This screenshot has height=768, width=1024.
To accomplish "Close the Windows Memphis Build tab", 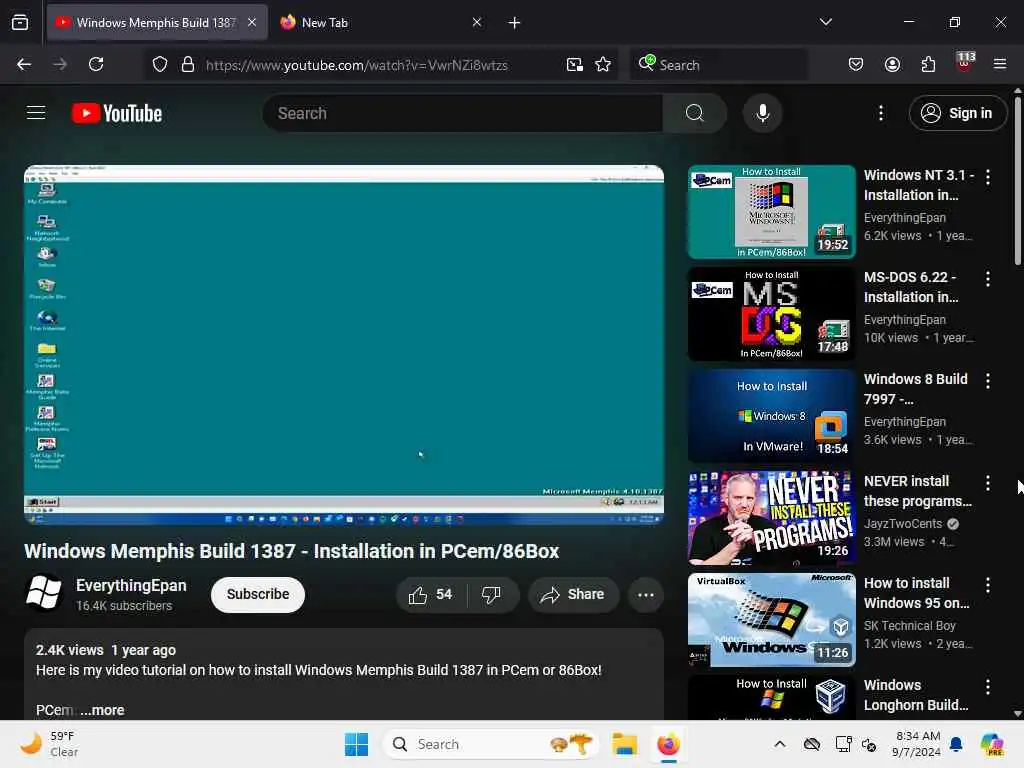I will click(252, 22).
